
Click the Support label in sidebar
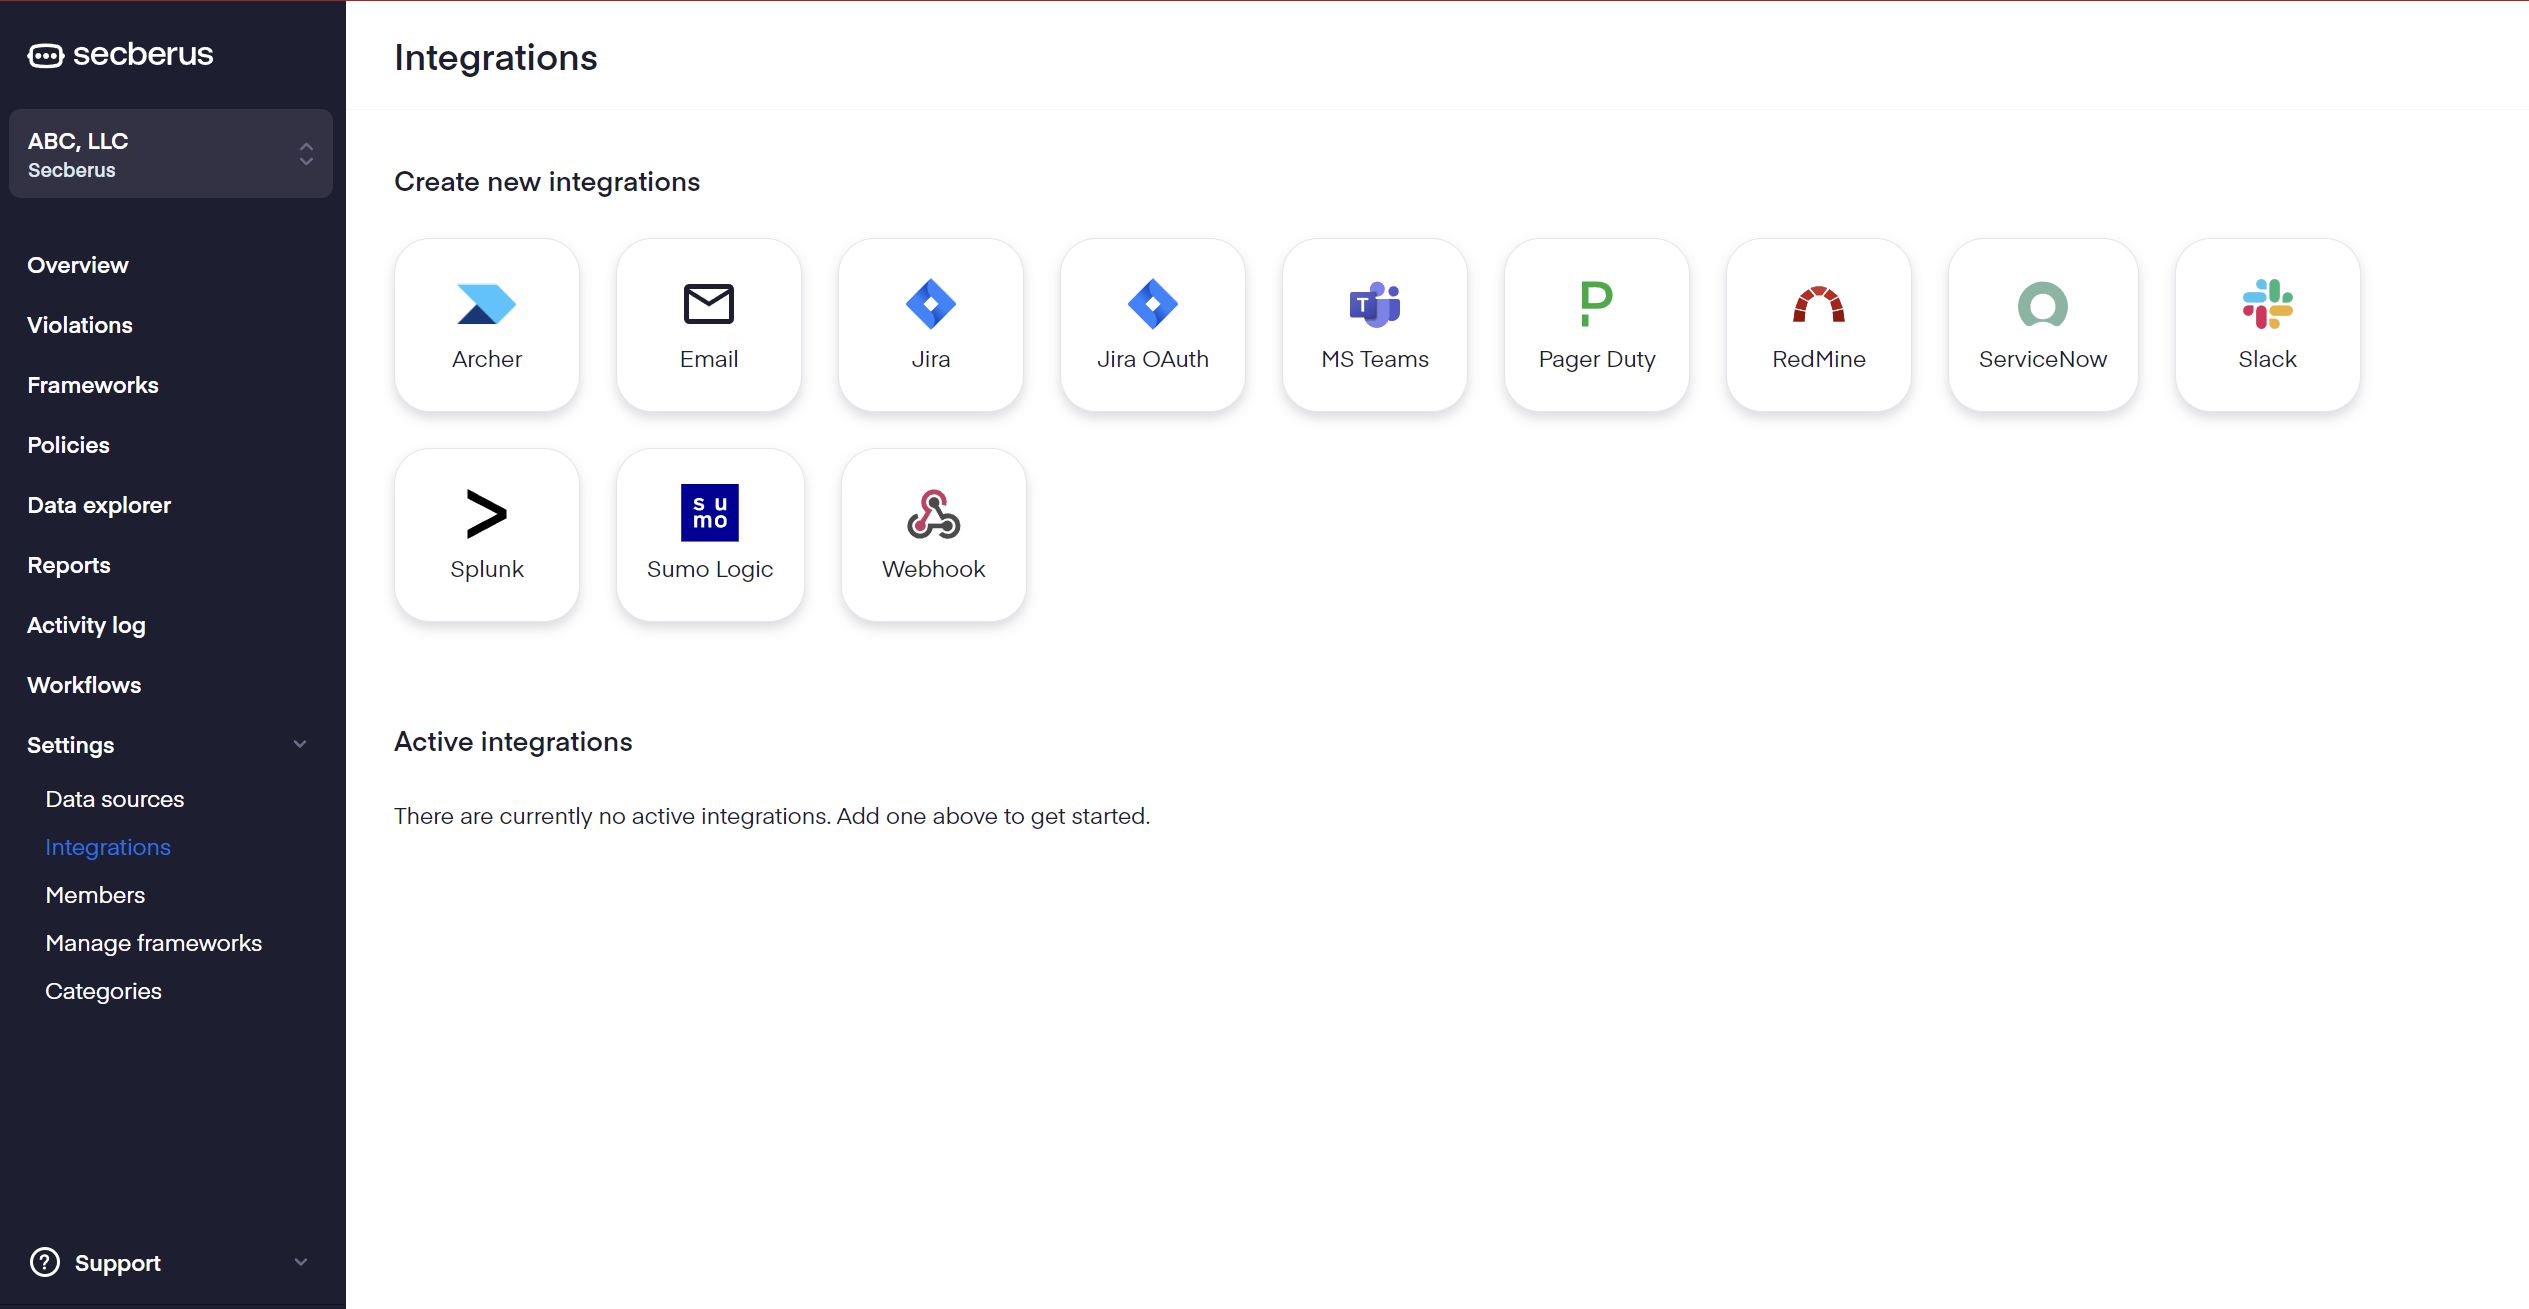pyautogui.click(x=117, y=1263)
